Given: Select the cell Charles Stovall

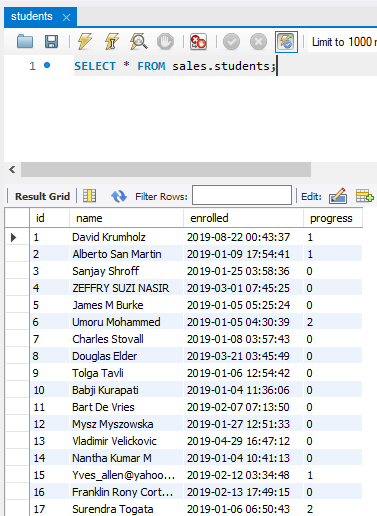Looking at the screenshot, I should pos(126,339).
